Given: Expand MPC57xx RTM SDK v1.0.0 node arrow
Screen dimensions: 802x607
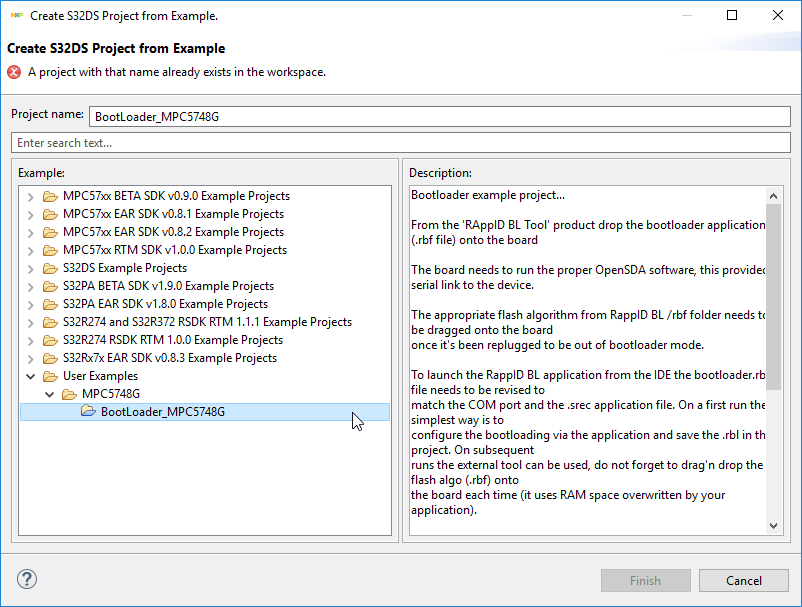Looking at the screenshot, I should 31,251.
